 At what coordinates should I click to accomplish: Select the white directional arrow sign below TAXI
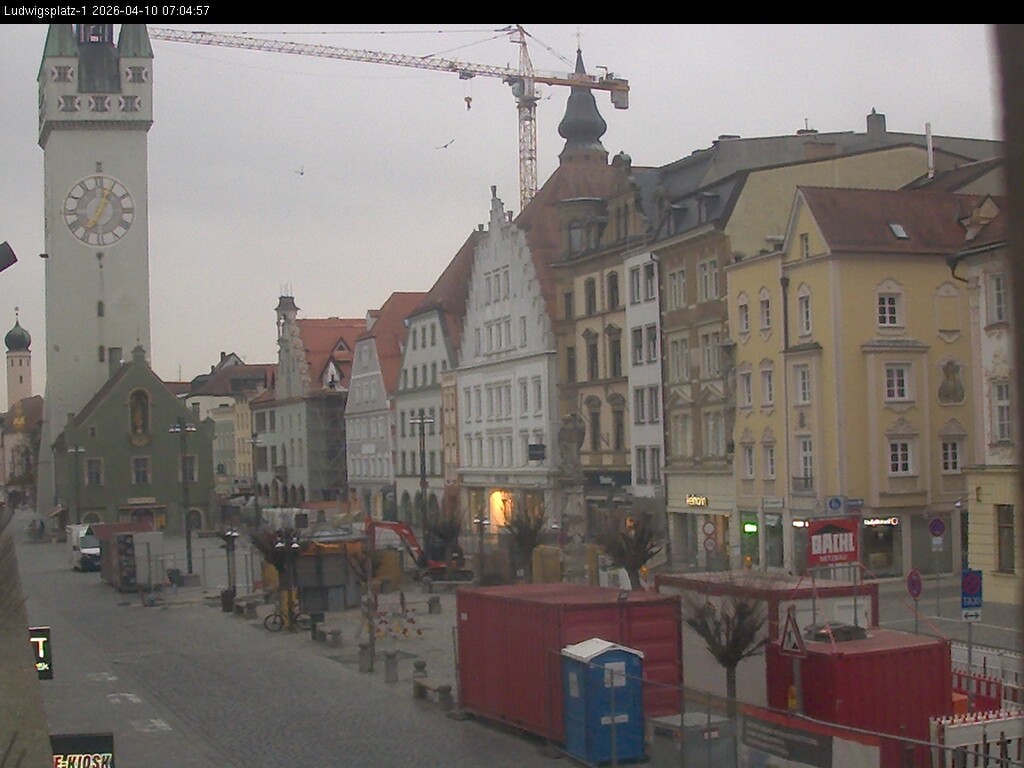pos(972,615)
